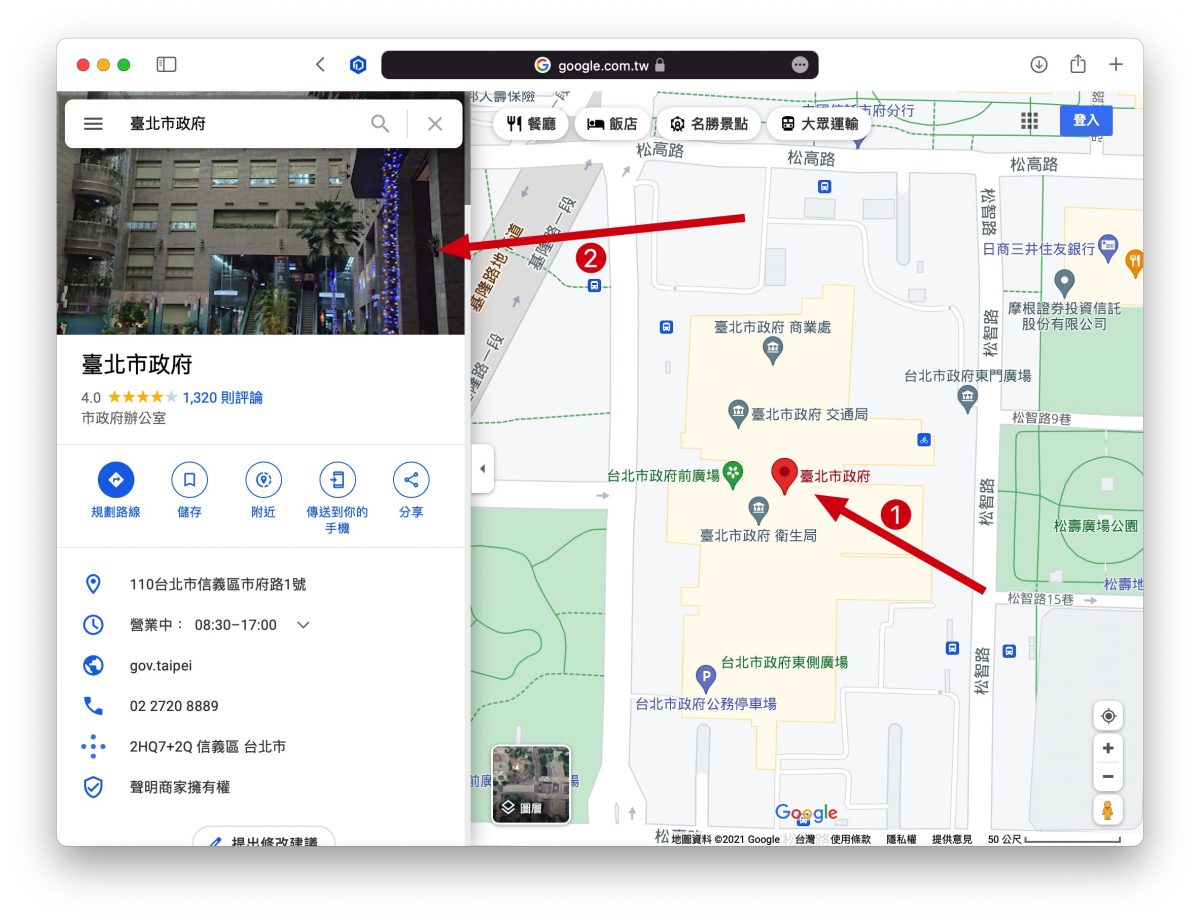Image resolution: width=1200 pixels, height=921 pixels.
Task: Click the building photo of 臺北市政府
Action: 261,240
